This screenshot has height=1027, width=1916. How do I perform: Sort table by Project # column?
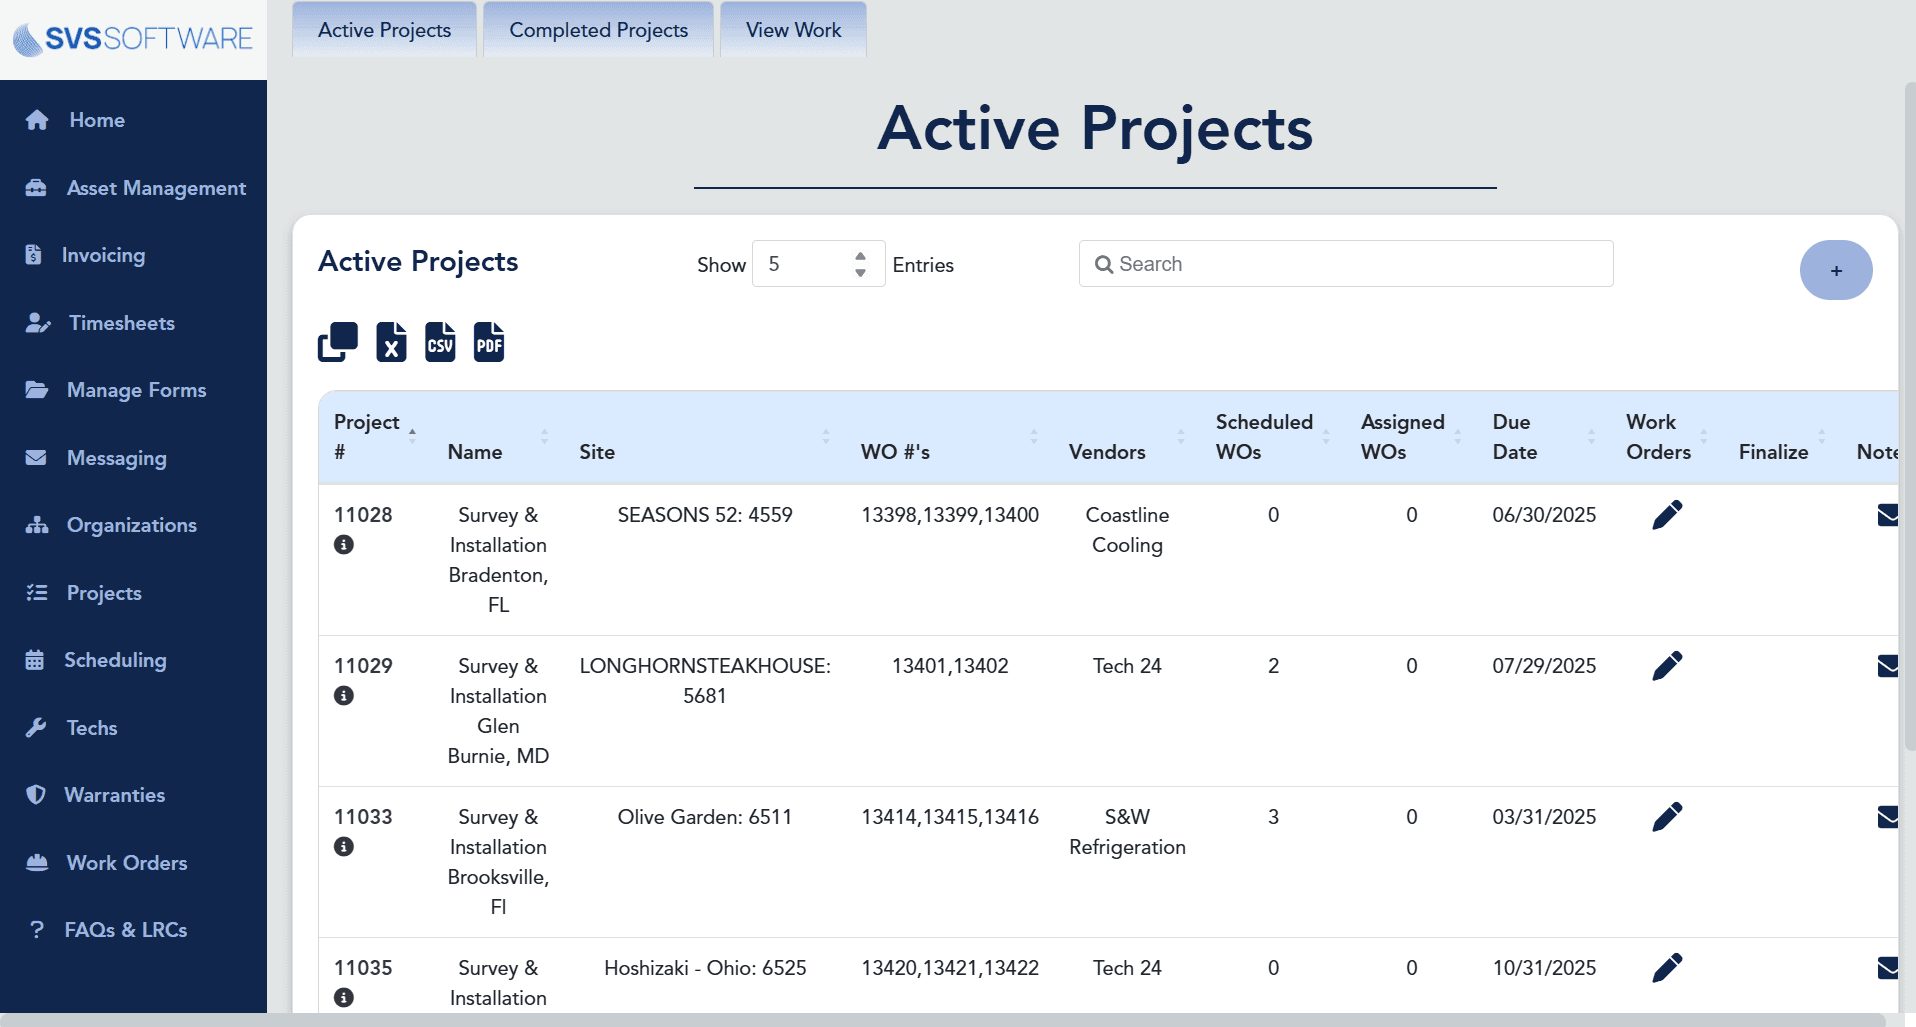tap(376, 437)
